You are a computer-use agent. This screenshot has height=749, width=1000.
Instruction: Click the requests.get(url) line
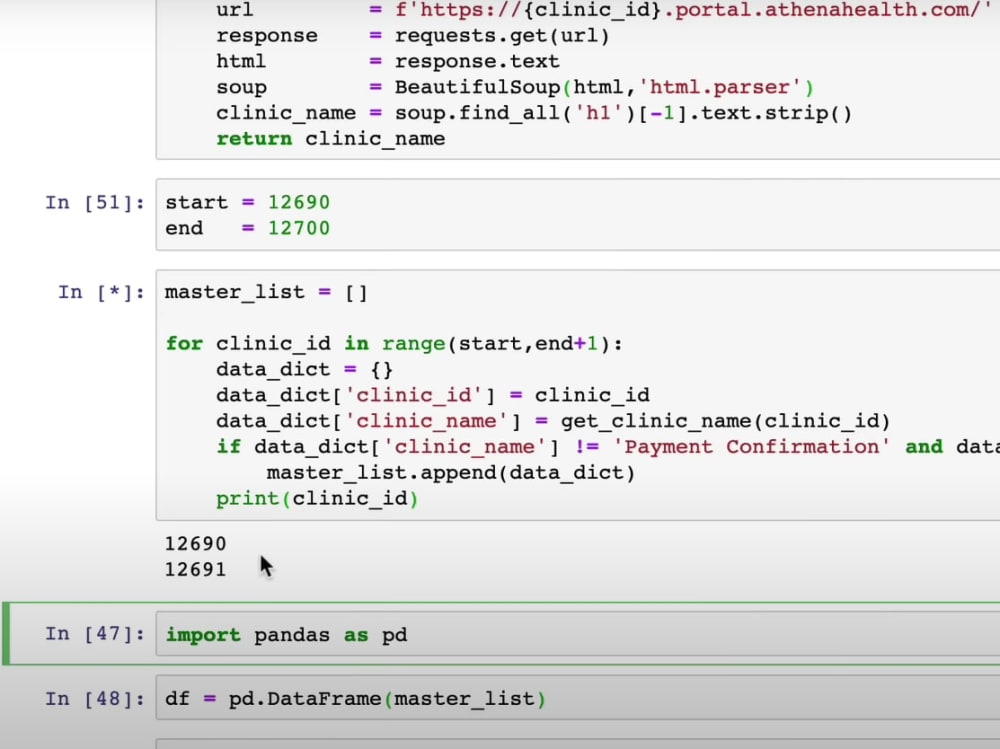(x=413, y=36)
